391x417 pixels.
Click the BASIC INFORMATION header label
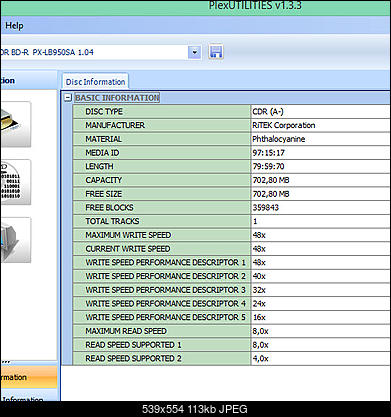click(x=117, y=98)
